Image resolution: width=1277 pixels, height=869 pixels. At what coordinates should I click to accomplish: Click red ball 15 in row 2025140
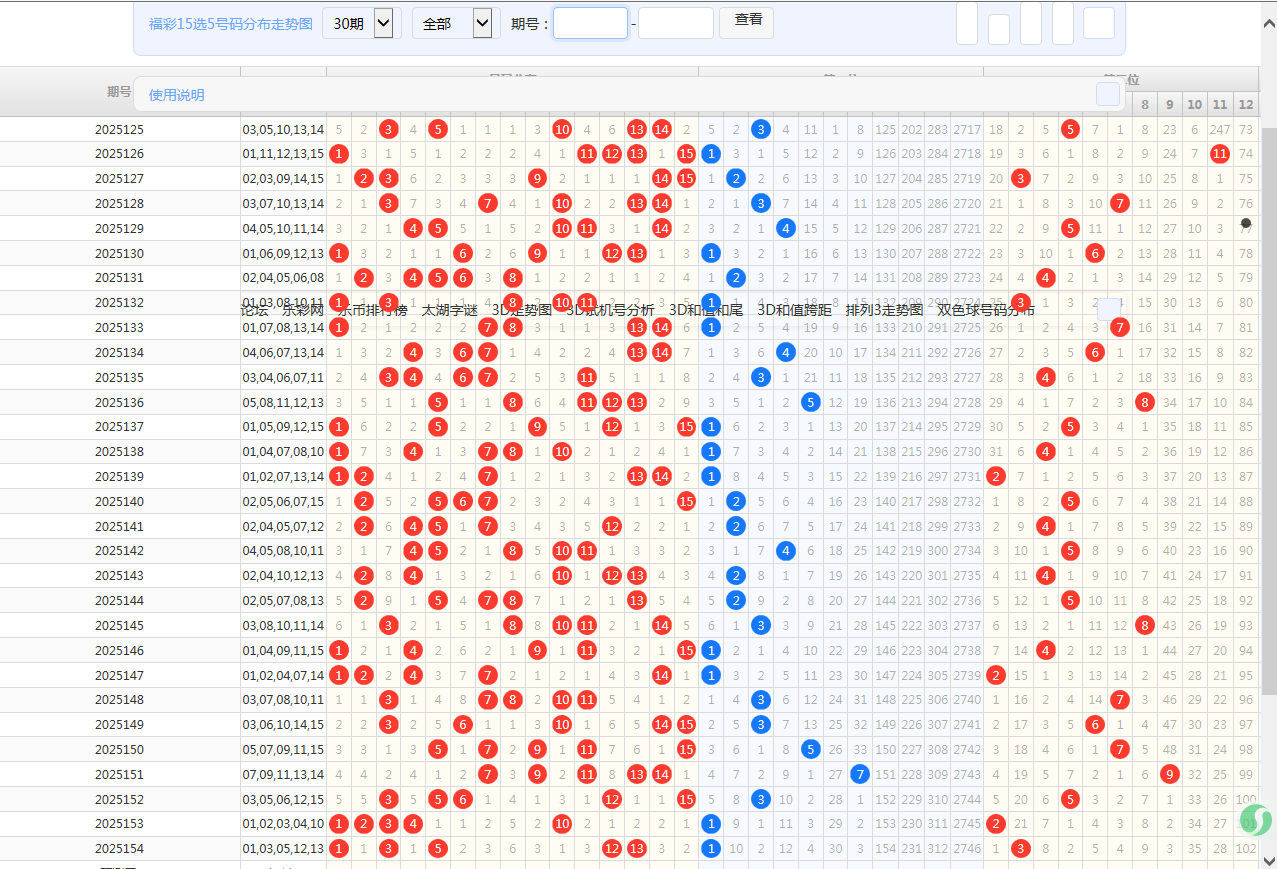[686, 501]
